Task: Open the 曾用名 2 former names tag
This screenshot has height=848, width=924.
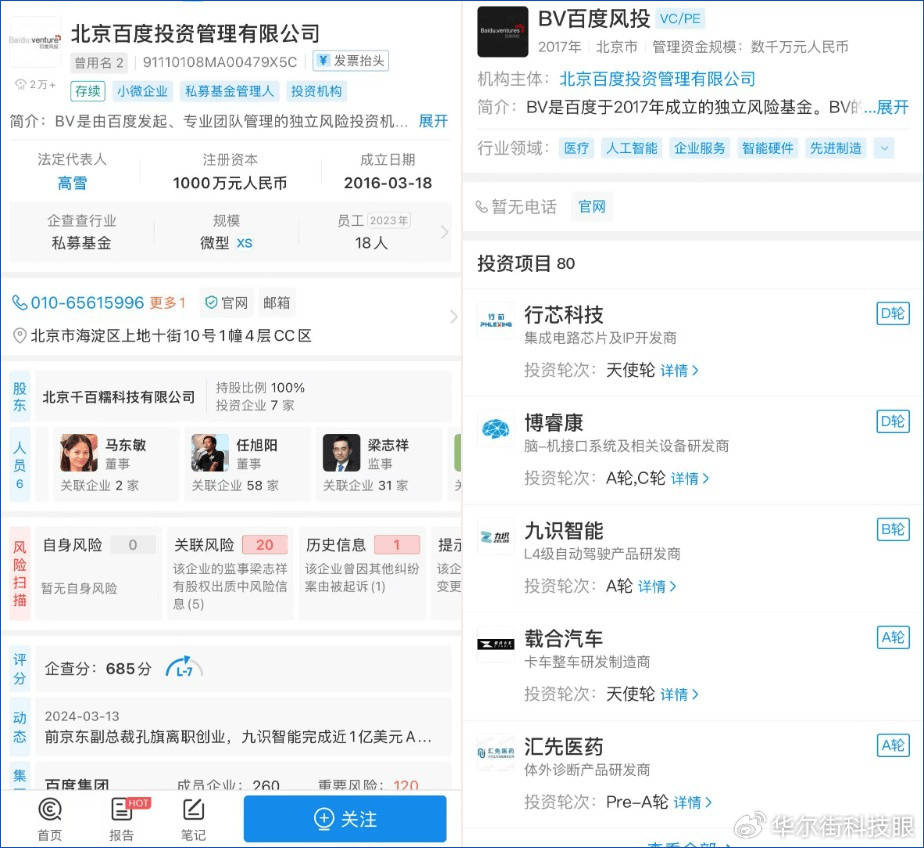Action: click(99, 62)
